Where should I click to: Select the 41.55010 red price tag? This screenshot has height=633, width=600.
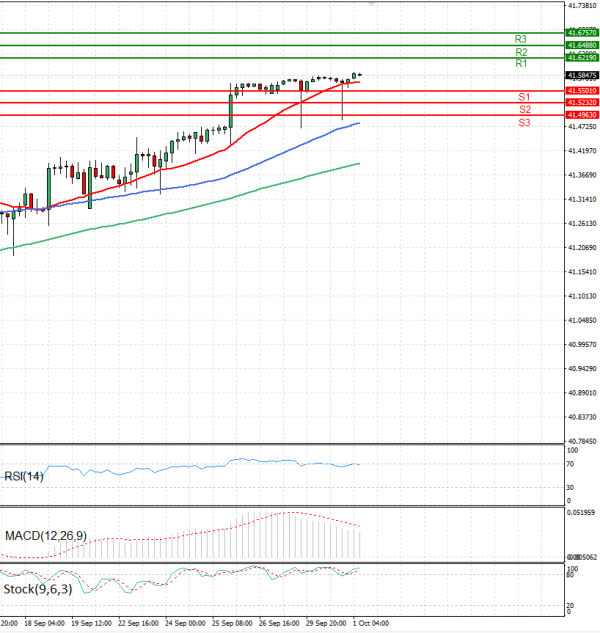point(582,91)
